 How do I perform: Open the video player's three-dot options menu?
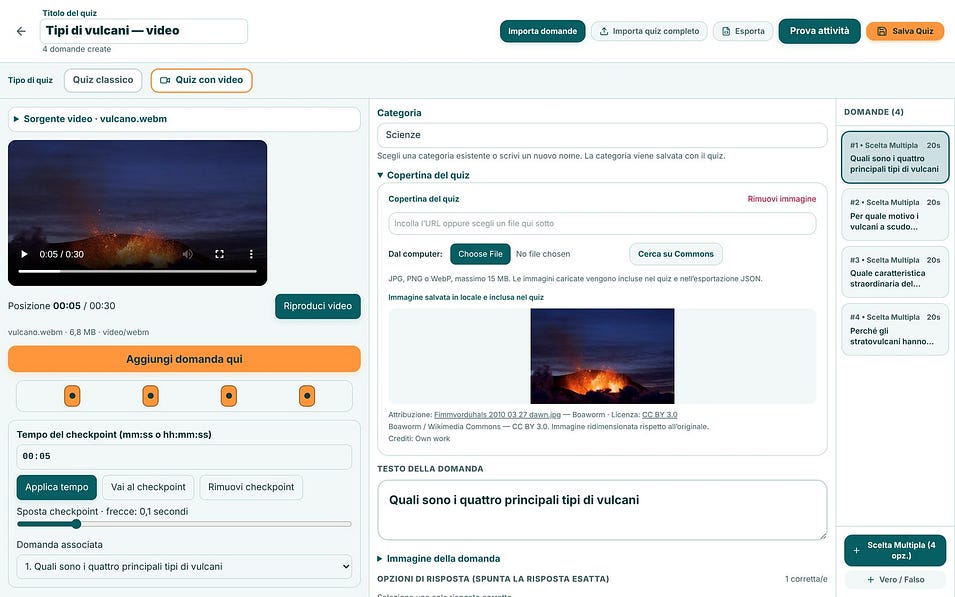[251, 254]
